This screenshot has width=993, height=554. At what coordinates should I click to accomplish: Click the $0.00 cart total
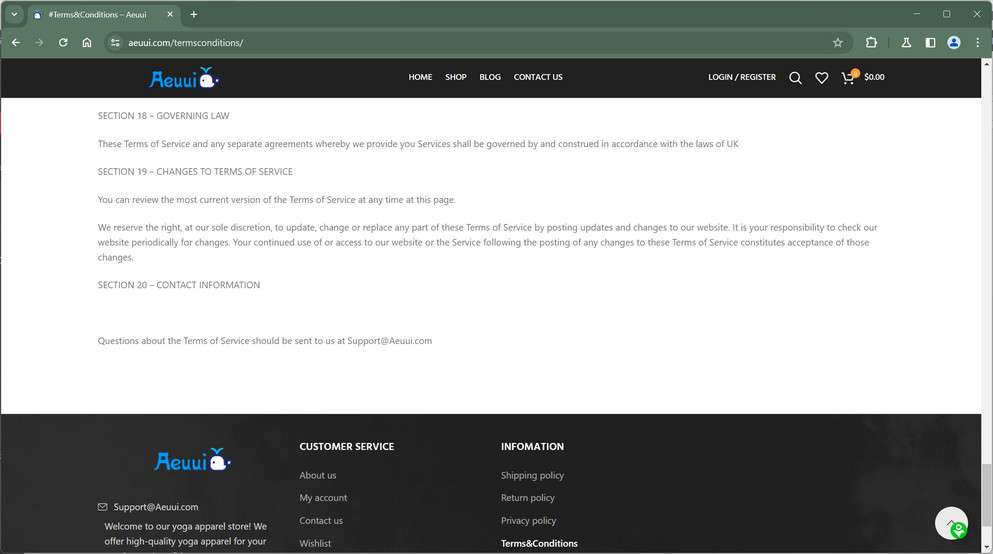point(874,77)
